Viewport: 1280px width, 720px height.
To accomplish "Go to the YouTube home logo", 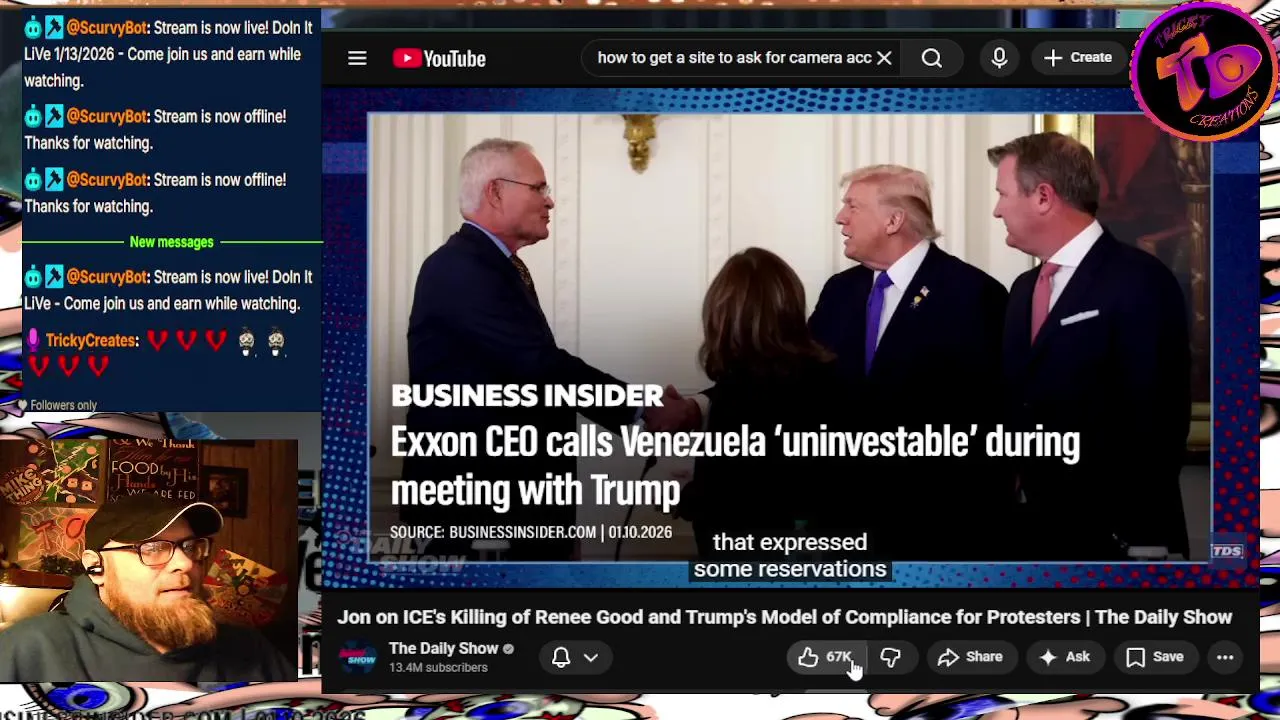I will (439, 58).
